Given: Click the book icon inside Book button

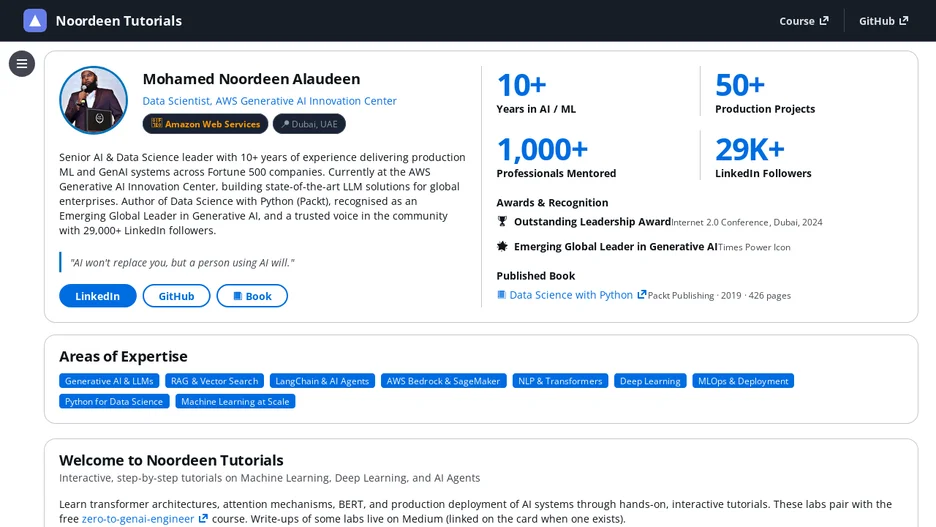Looking at the screenshot, I should pyautogui.click(x=238, y=296).
